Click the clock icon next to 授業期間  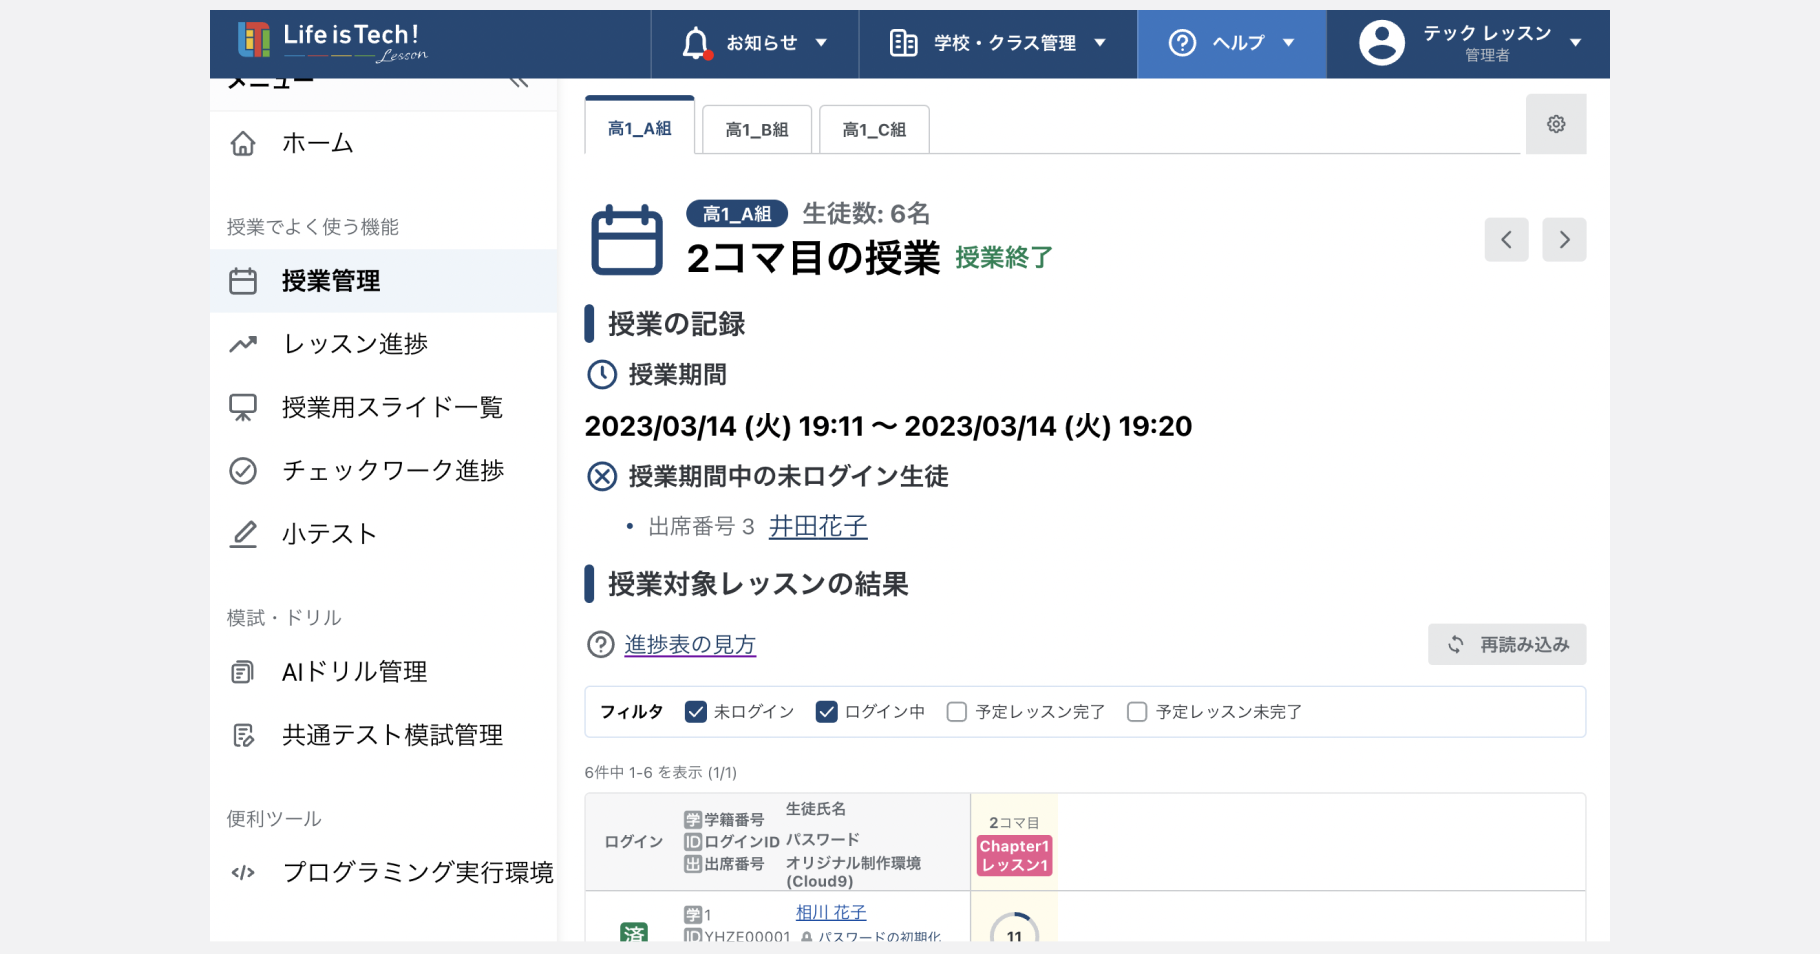click(602, 375)
